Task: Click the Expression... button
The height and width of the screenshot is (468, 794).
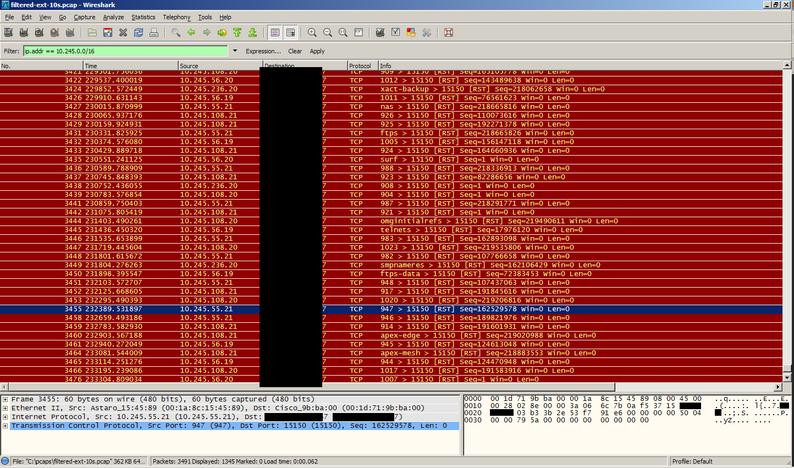Action: [x=263, y=51]
